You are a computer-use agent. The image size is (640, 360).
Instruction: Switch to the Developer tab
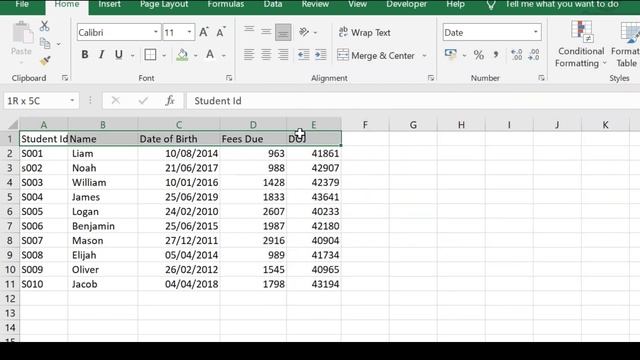coord(407,4)
